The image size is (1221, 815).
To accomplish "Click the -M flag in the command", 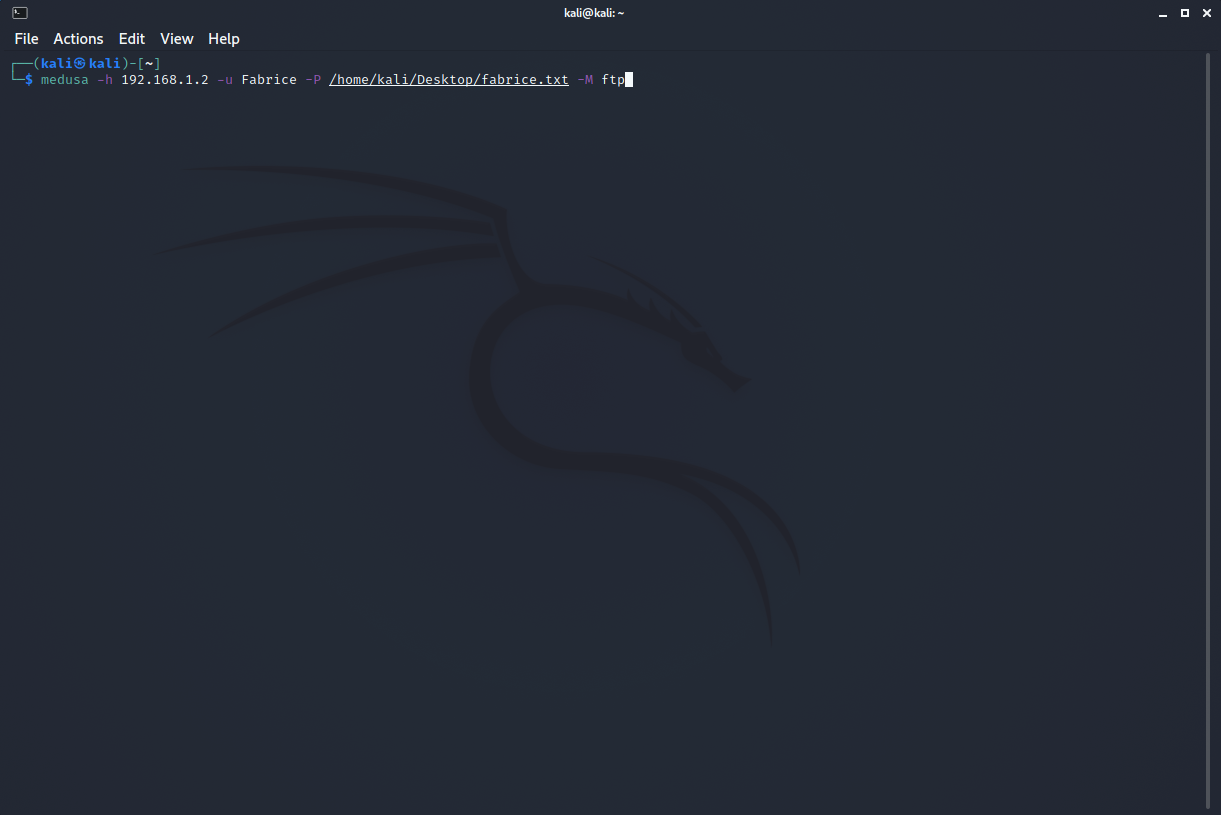I will [x=585, y=80].
